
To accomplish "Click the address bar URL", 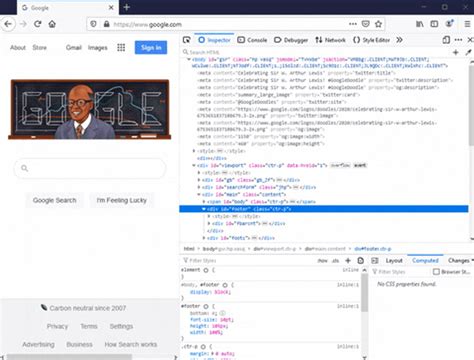I will tap(147, 24).
